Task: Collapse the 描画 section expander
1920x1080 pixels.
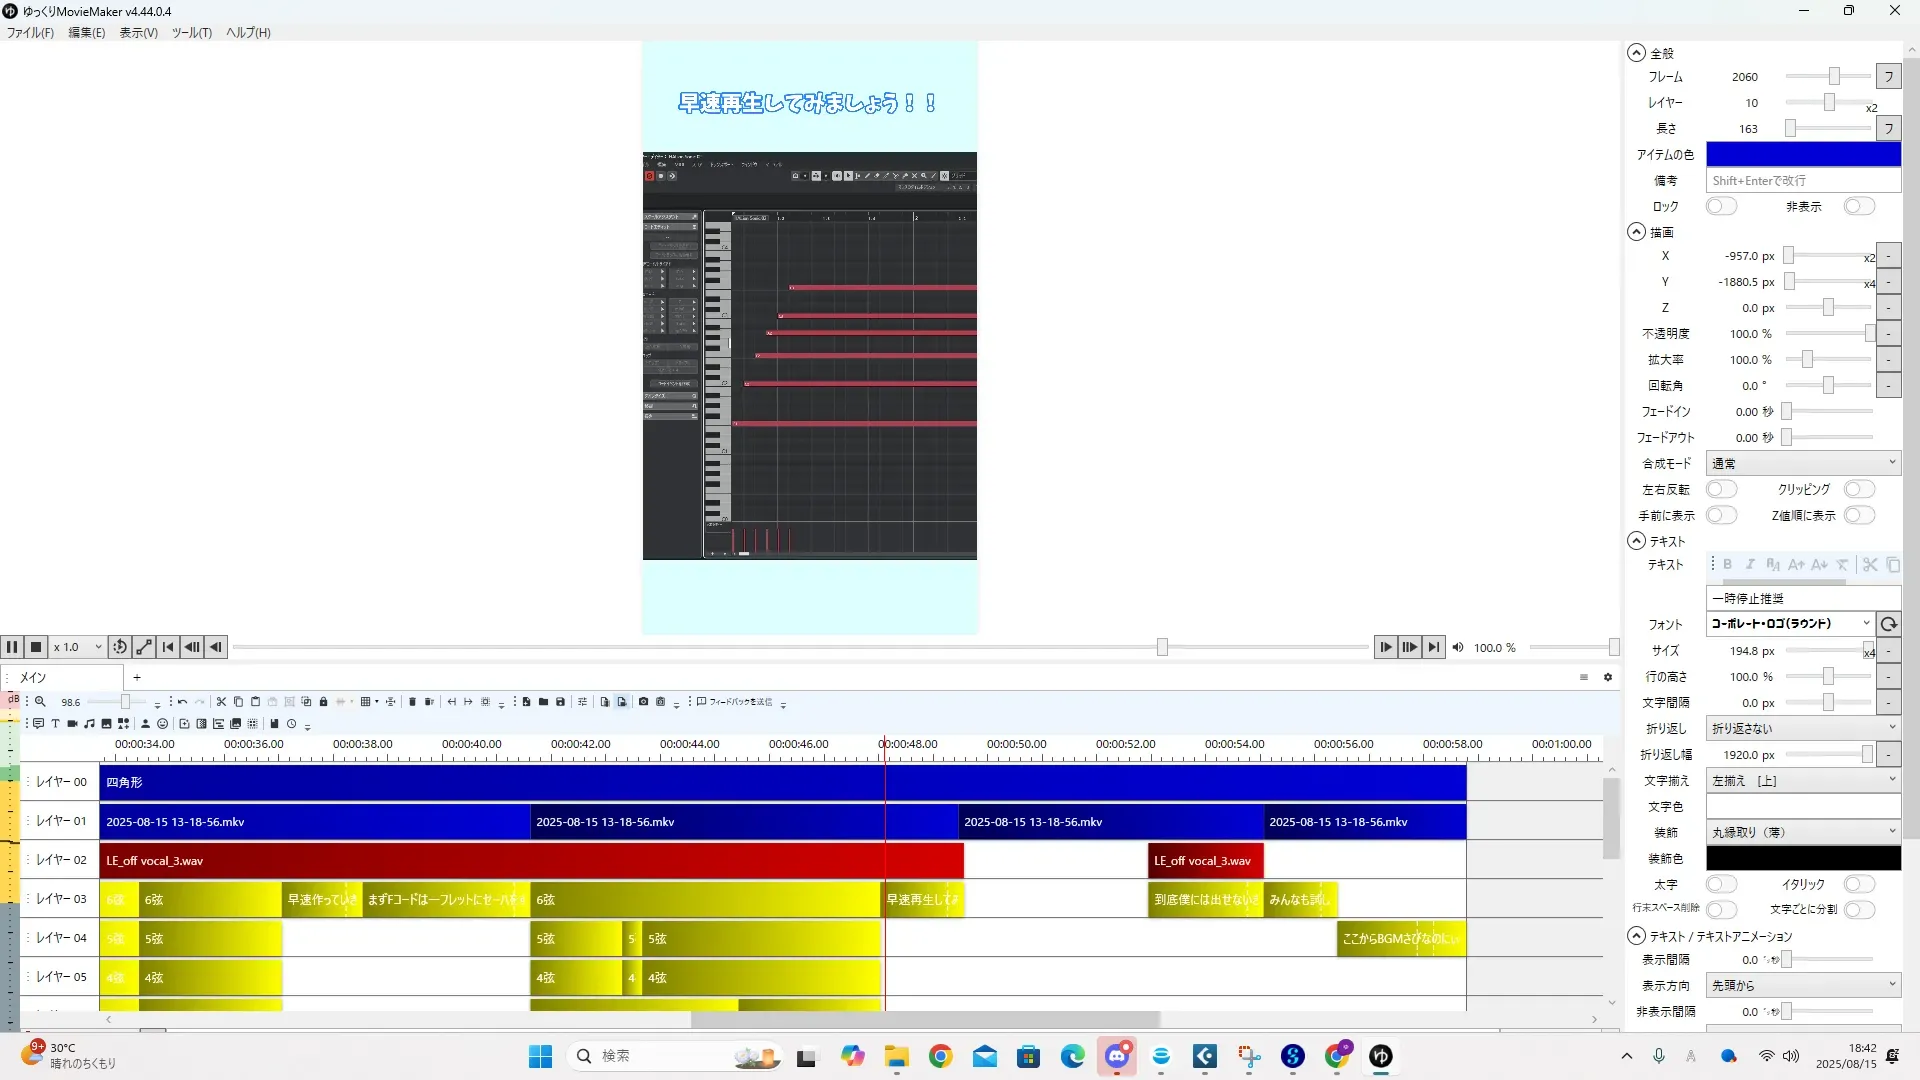Action: tap(1636, 232)
